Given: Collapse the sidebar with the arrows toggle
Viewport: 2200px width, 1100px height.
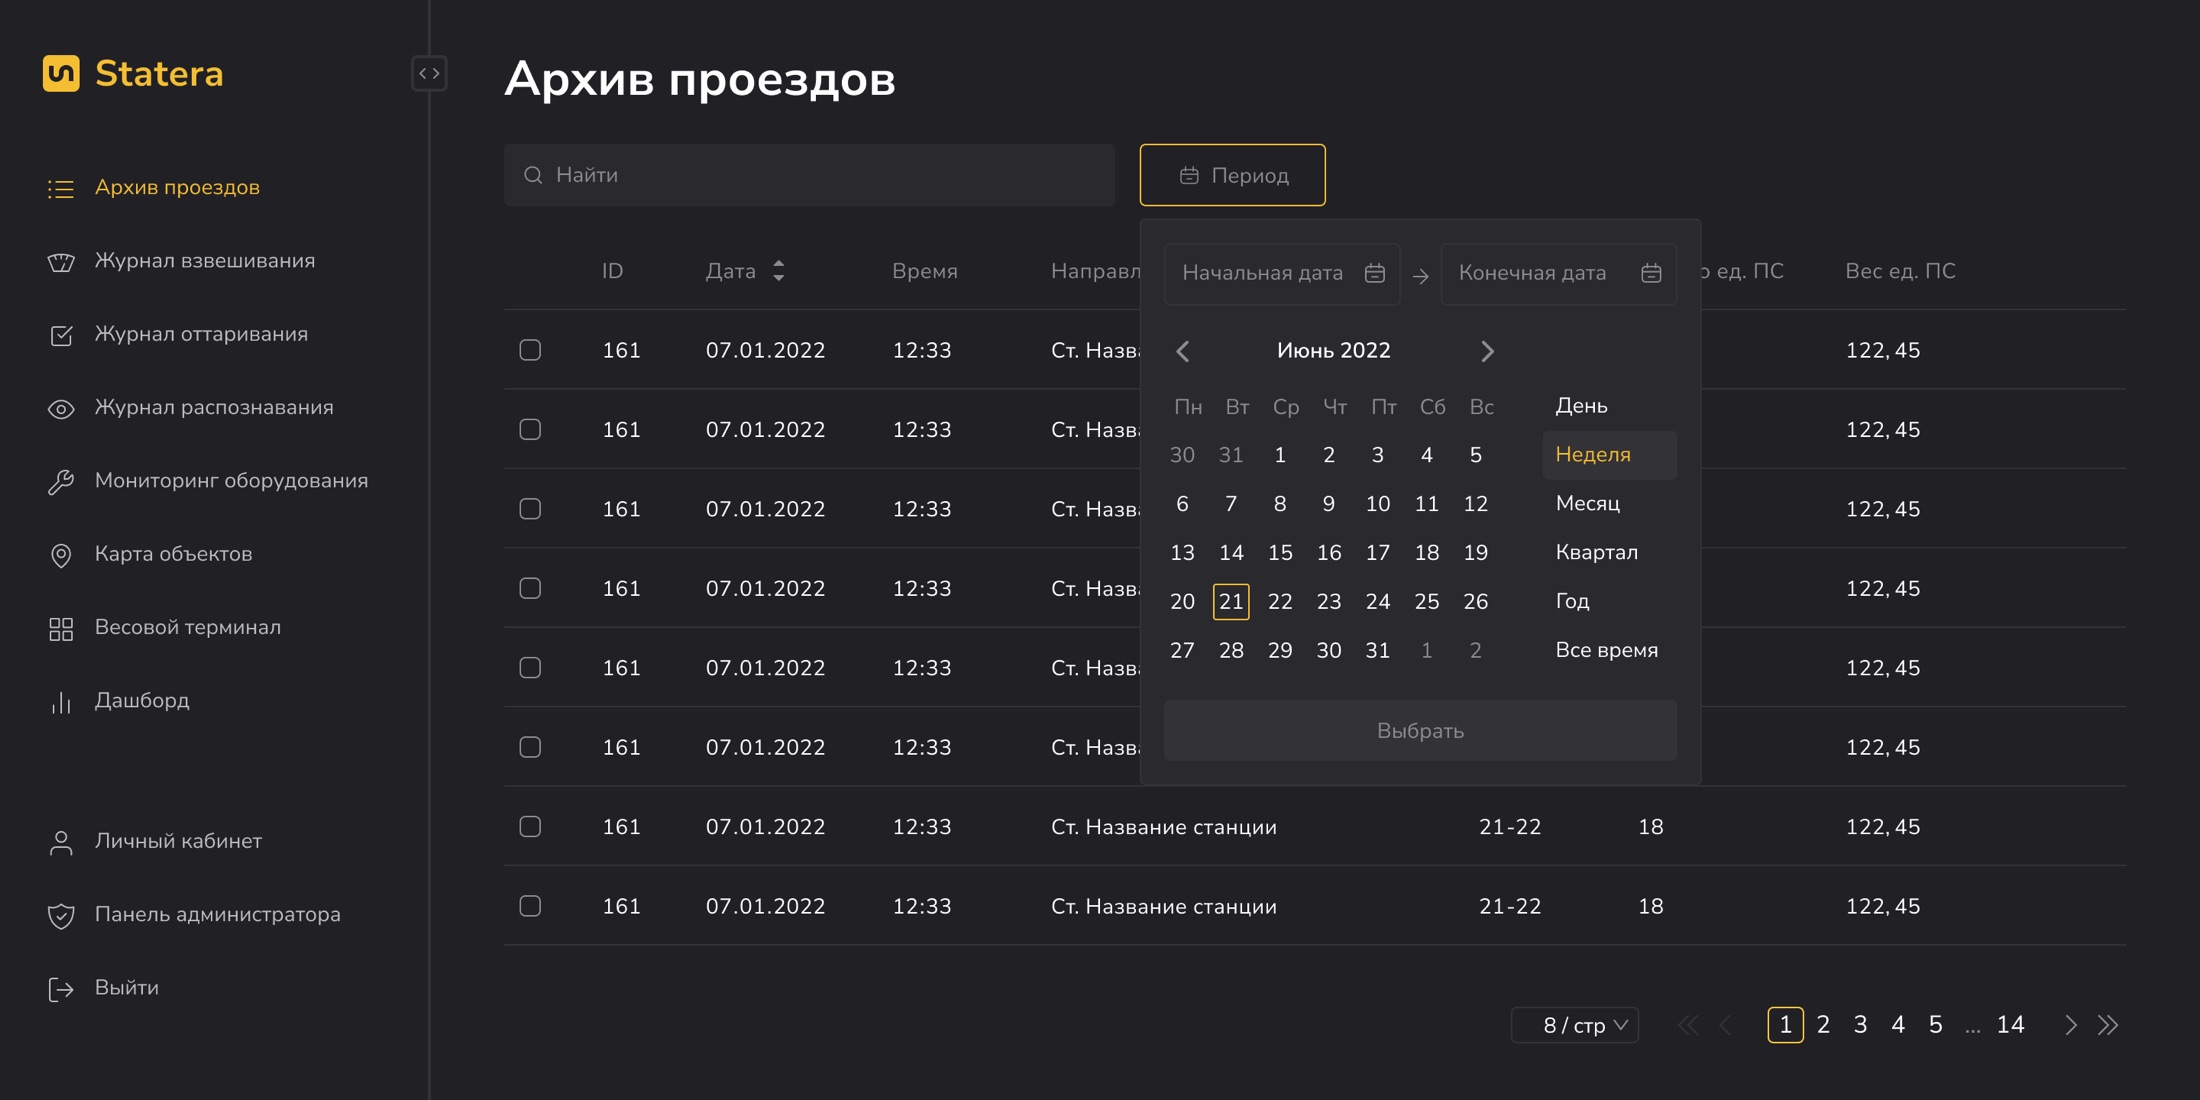Looking at the screenshot, I should (x=429, y=73).
